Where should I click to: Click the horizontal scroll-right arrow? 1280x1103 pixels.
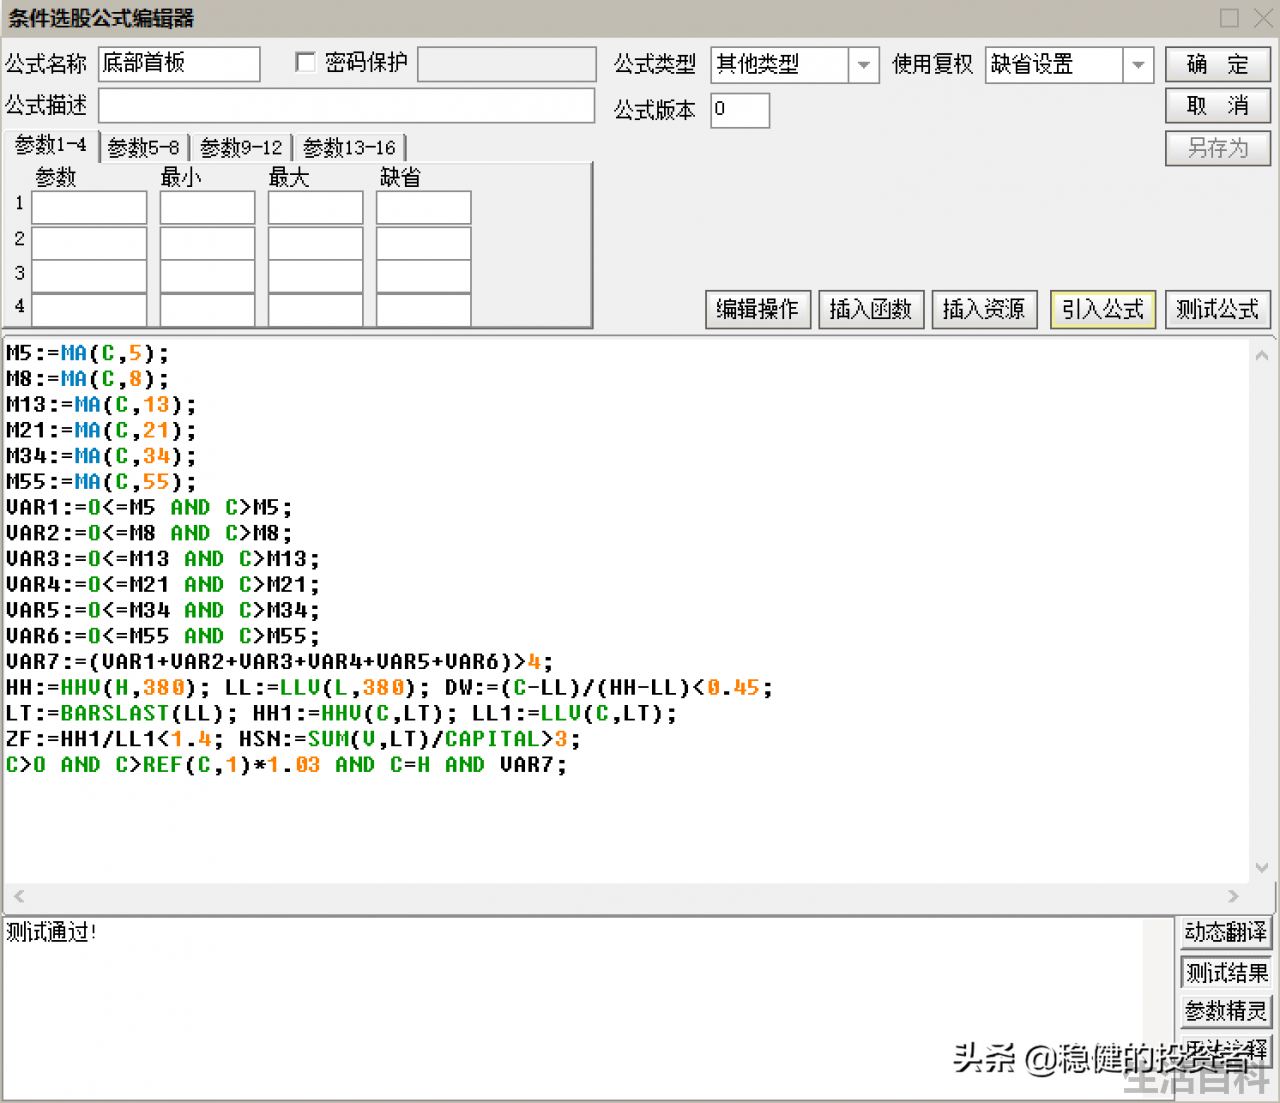[x=1233, y=896]
